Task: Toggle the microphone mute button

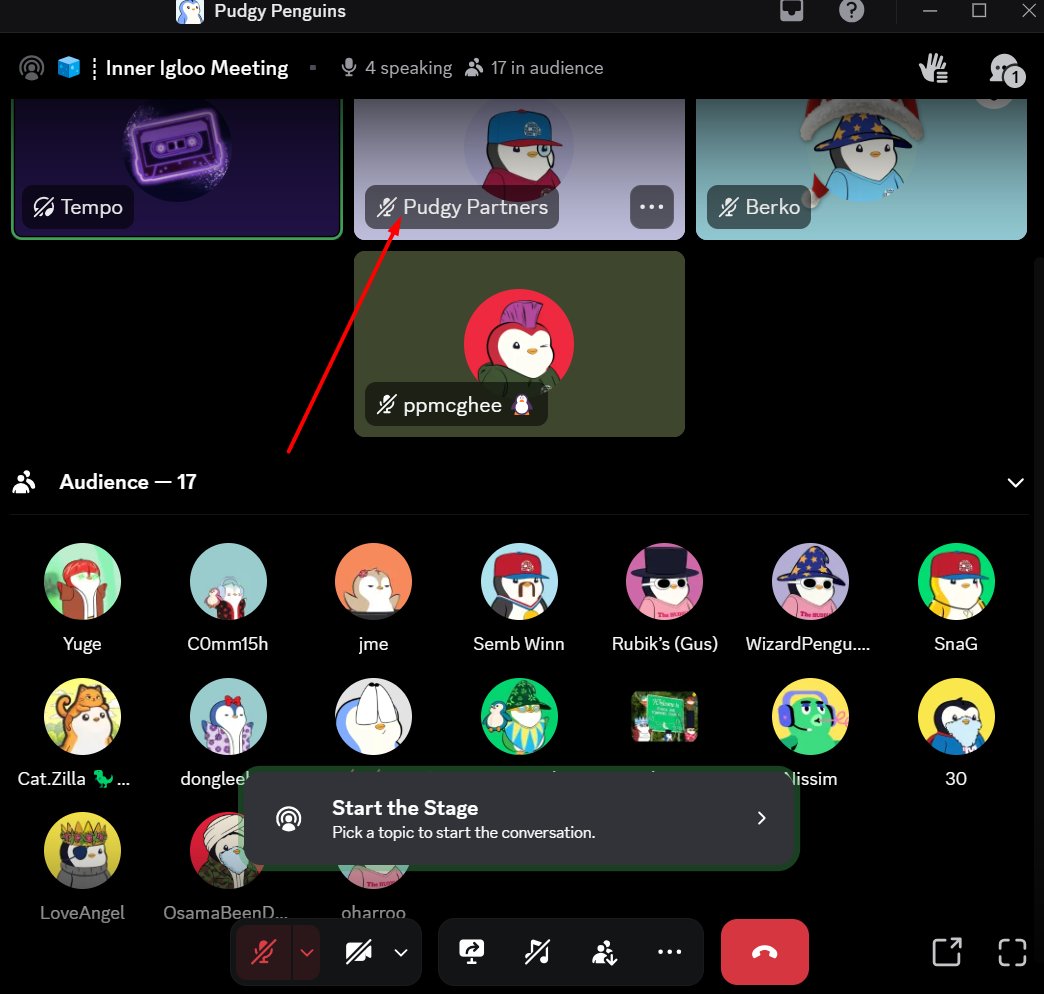Action: [x=264, y=952]
